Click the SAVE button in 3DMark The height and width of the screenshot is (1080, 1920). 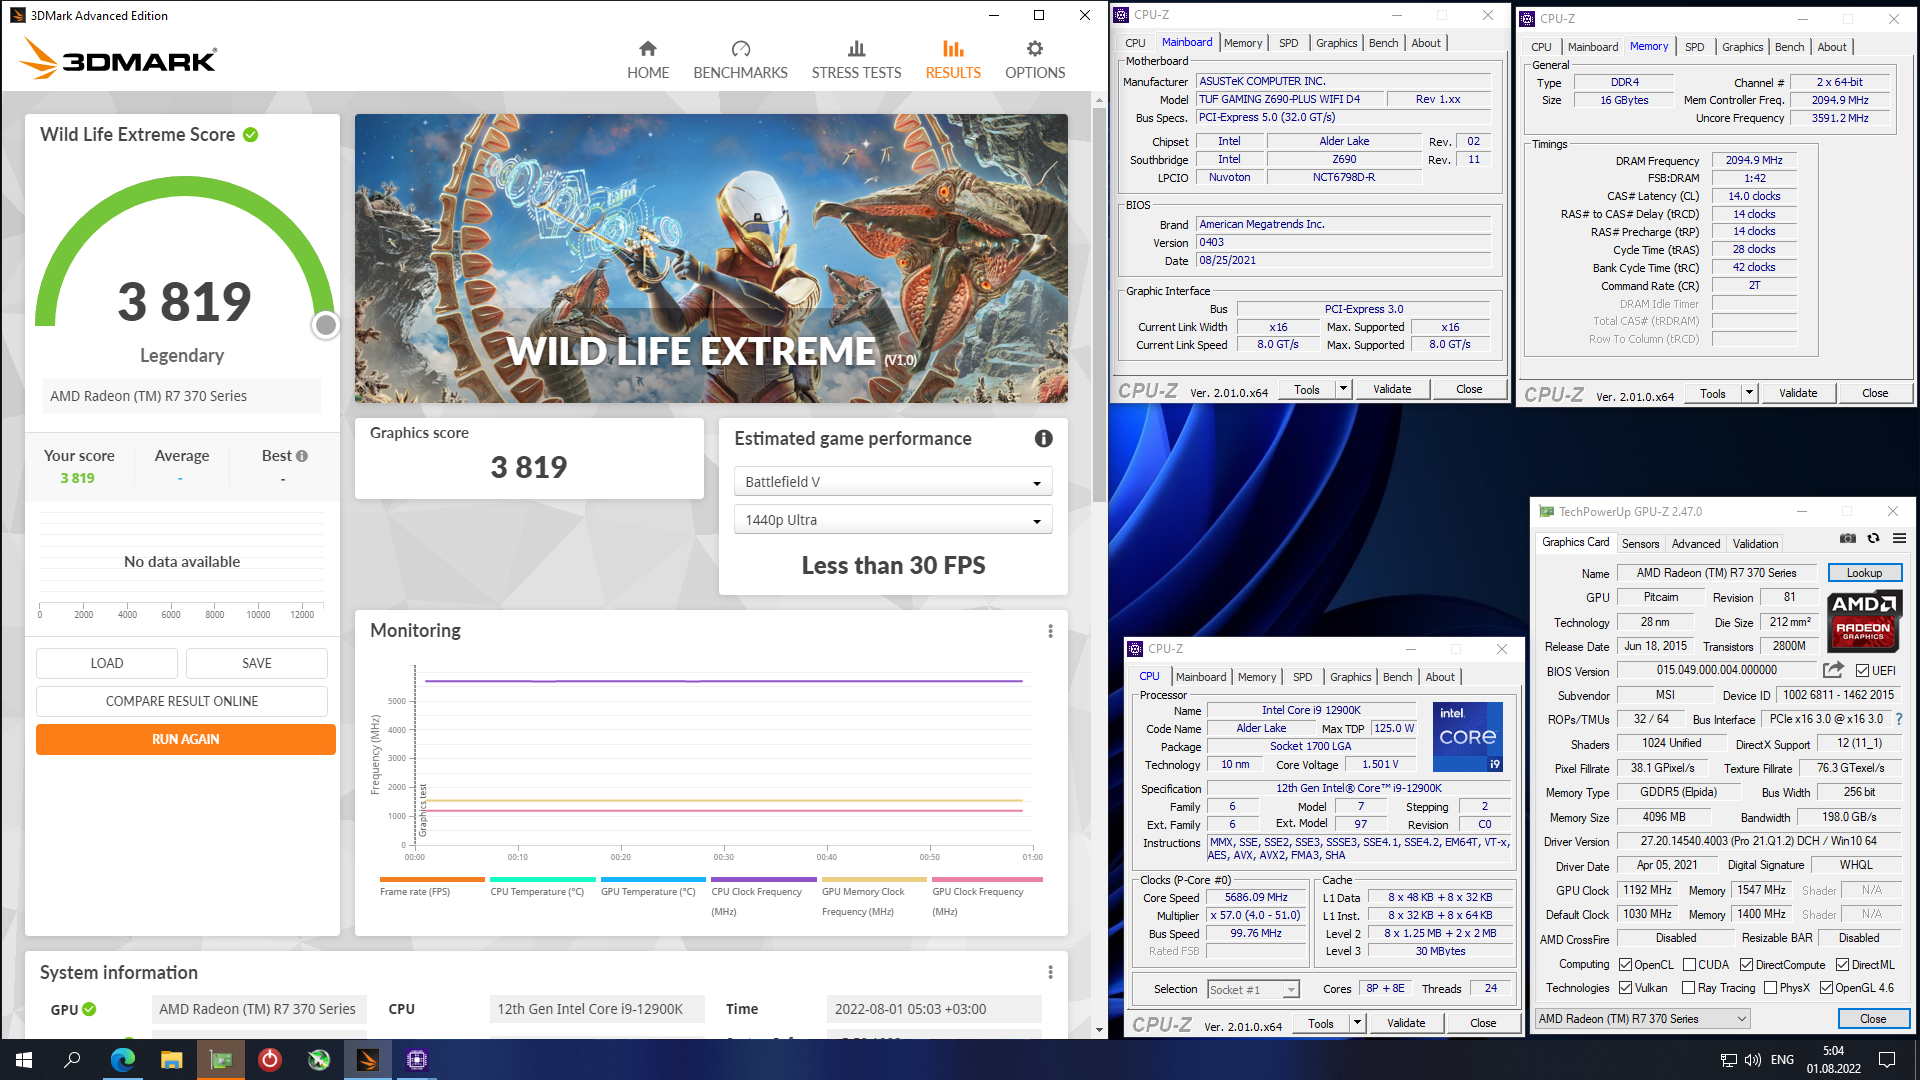(257, 663)
